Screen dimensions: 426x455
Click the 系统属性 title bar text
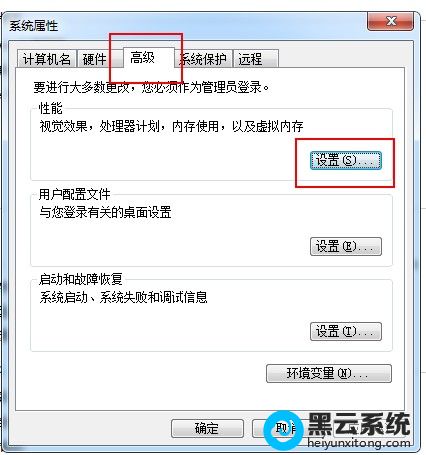[33, 26]
